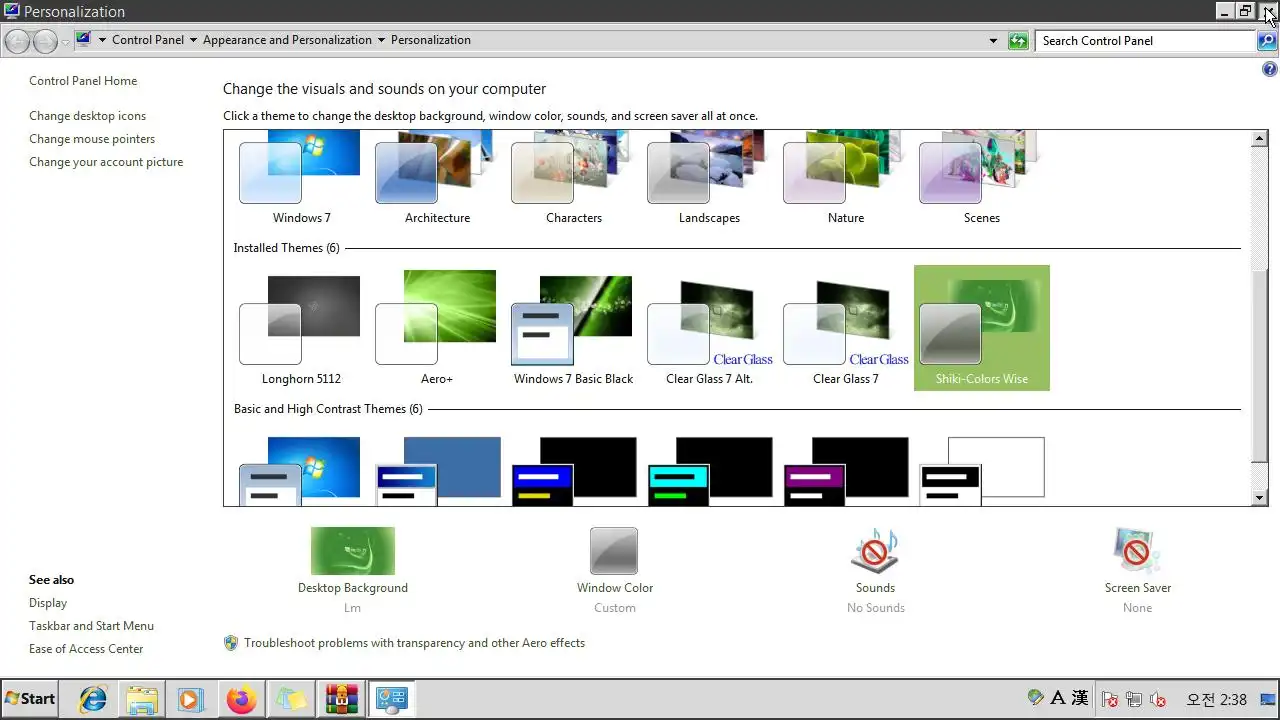Viewport: 1280px width, 720px height.
Task: Launch Windows Media Player from taskbar
Action: pos(191,699)
